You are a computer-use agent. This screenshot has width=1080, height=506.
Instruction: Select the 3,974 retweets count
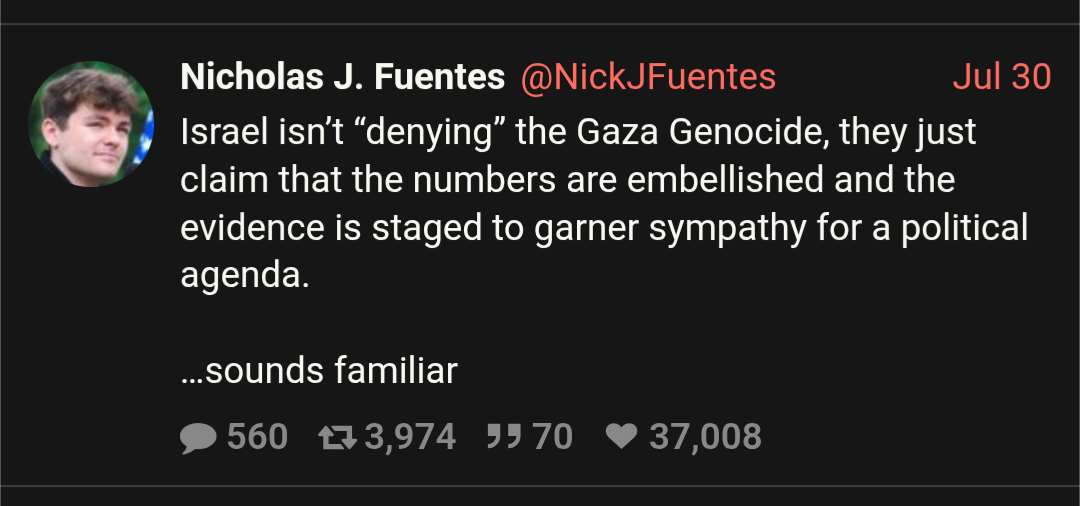(410, 438)
